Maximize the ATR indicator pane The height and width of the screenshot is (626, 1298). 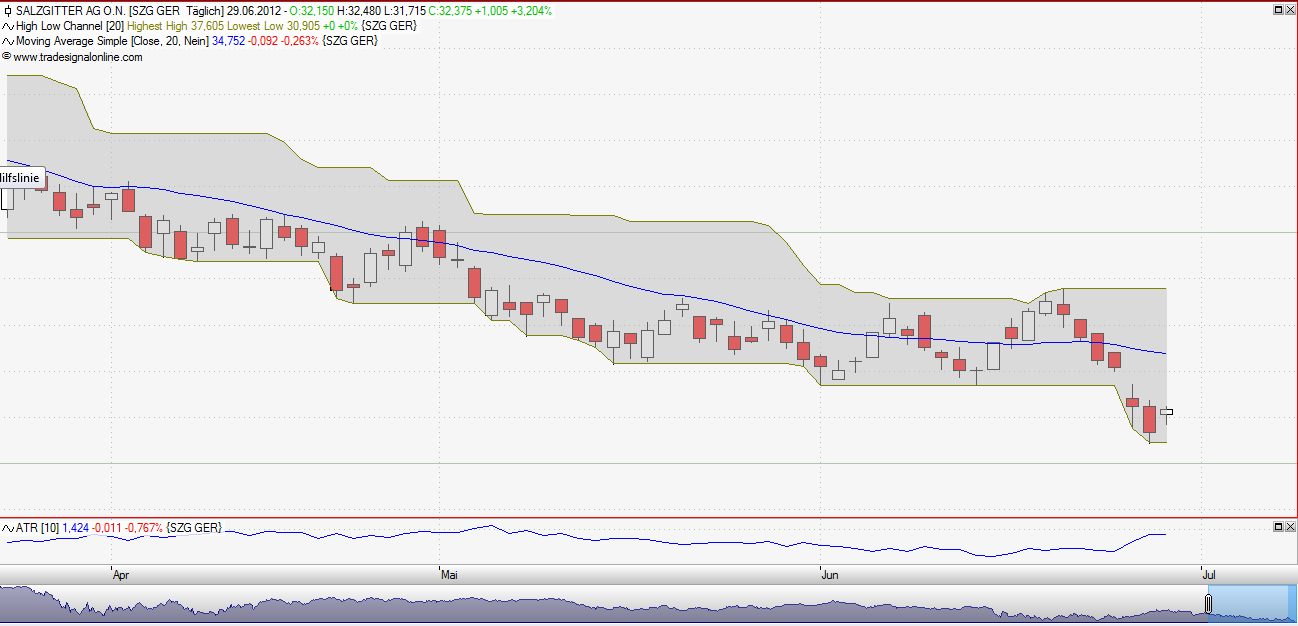coord(1277,526)
